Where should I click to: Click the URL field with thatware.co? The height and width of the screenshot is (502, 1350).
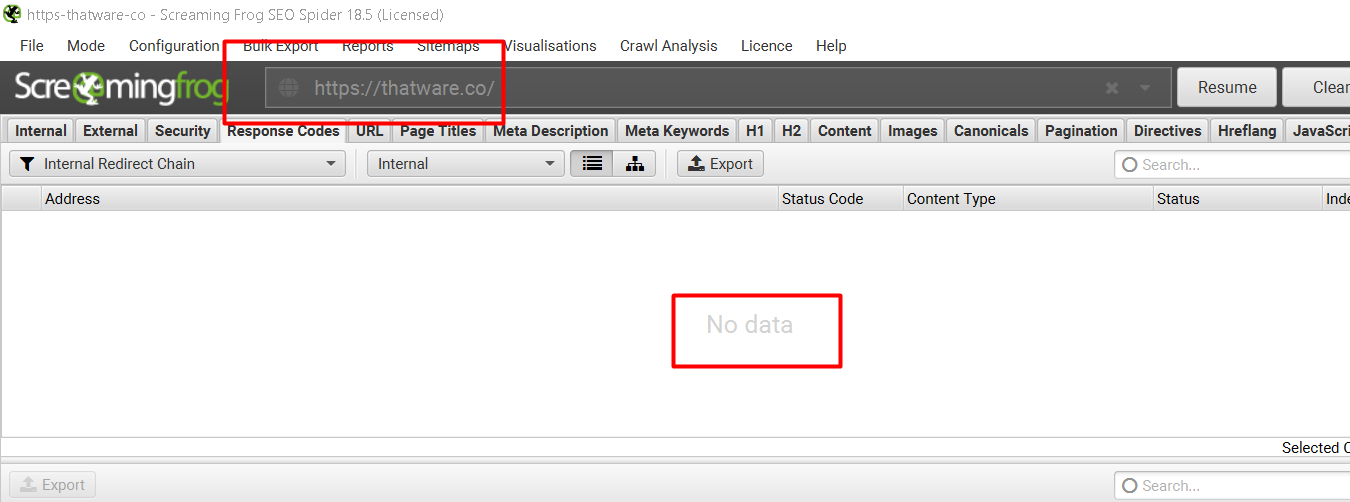click(x=717, y=87)
